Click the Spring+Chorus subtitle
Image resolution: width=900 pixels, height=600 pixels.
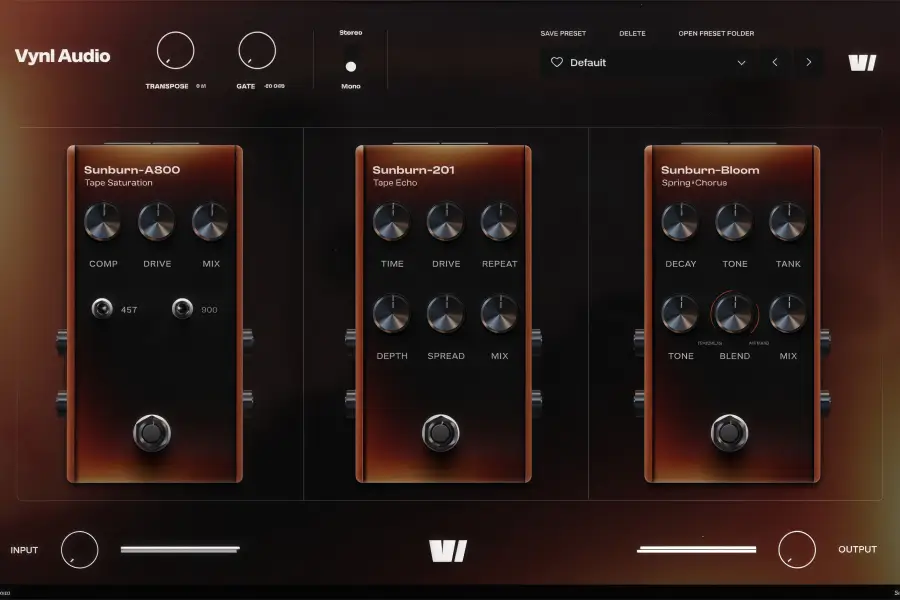click(x=694, y=183)
